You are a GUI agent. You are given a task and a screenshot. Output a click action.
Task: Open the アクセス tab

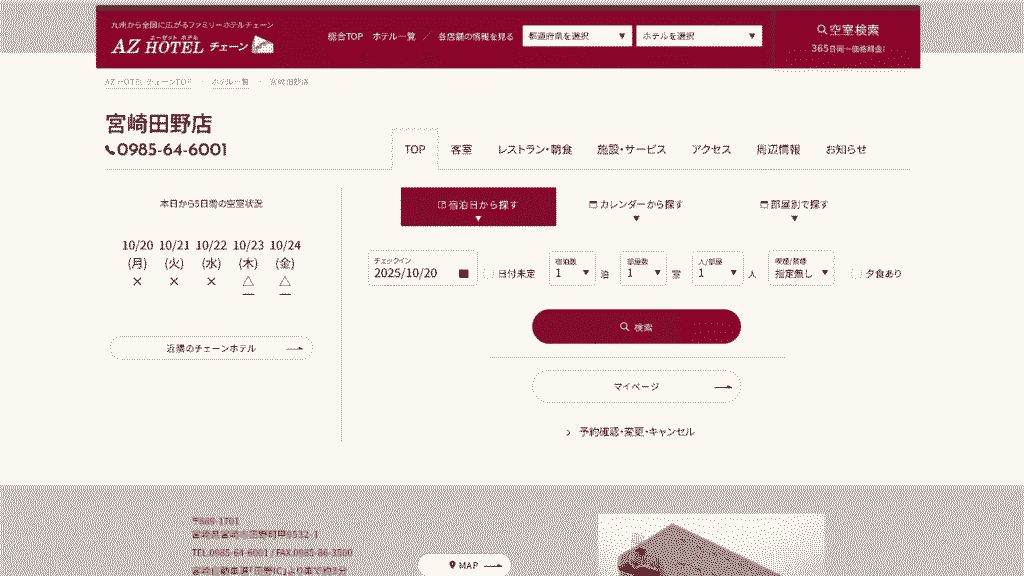[x=711, y=150]
